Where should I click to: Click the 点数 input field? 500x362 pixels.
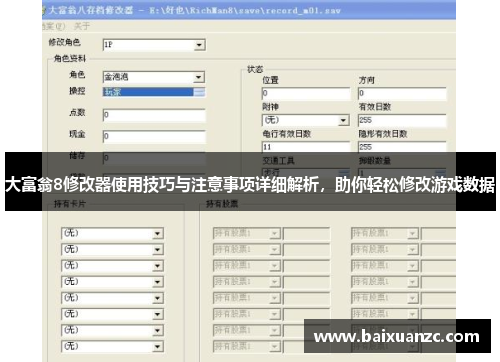154,115
